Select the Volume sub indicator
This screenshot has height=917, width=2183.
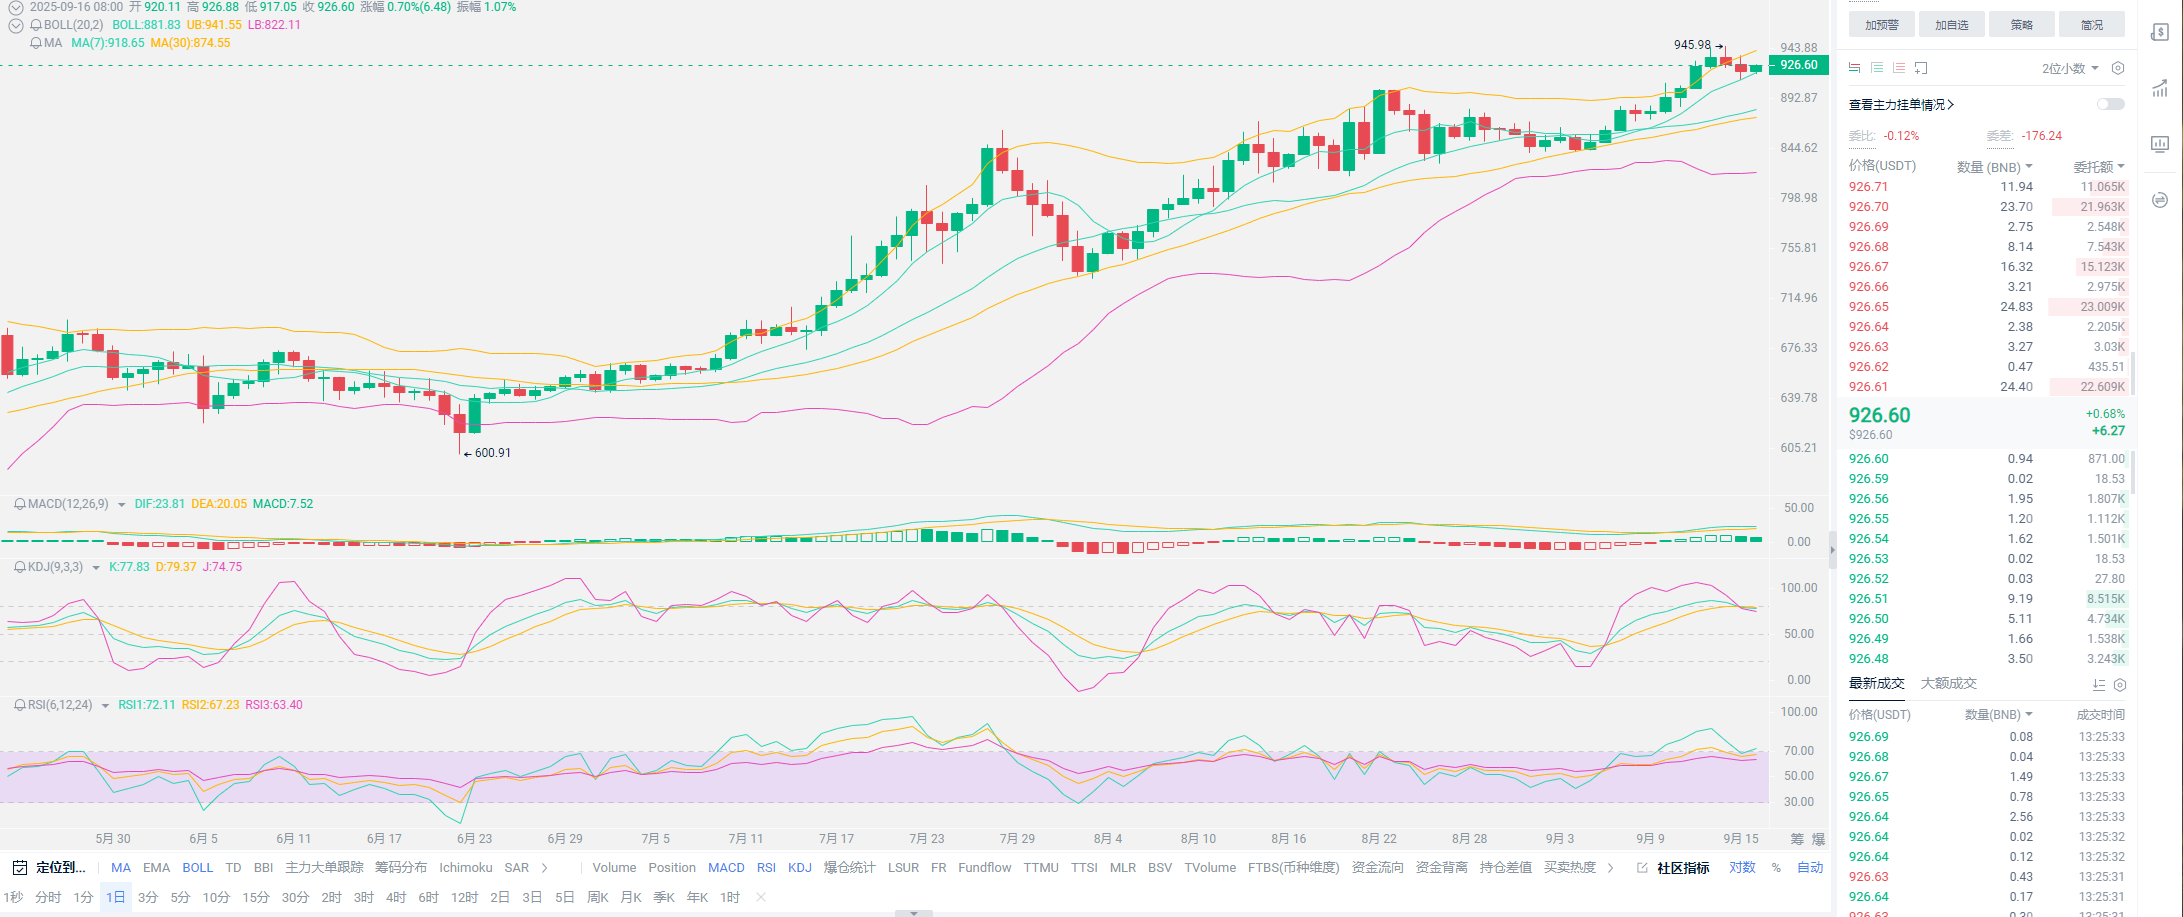point(614,868)
